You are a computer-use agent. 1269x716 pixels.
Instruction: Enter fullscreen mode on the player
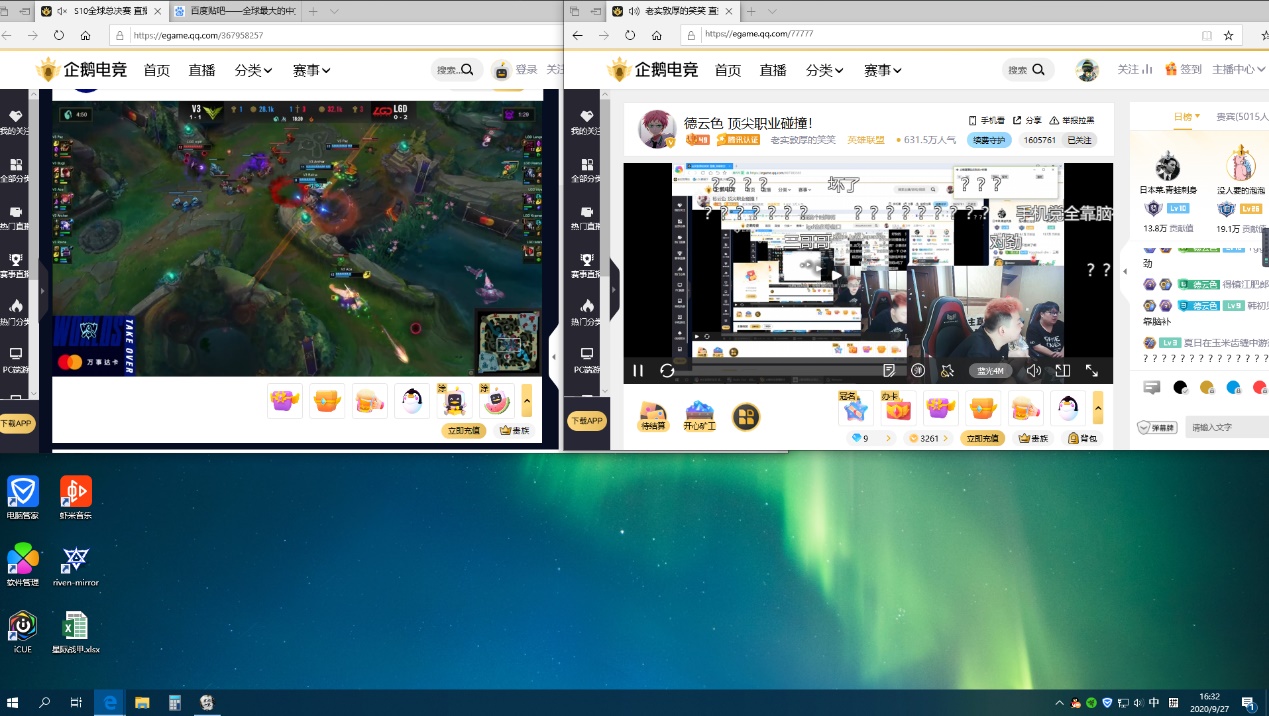pos(1093,370)
